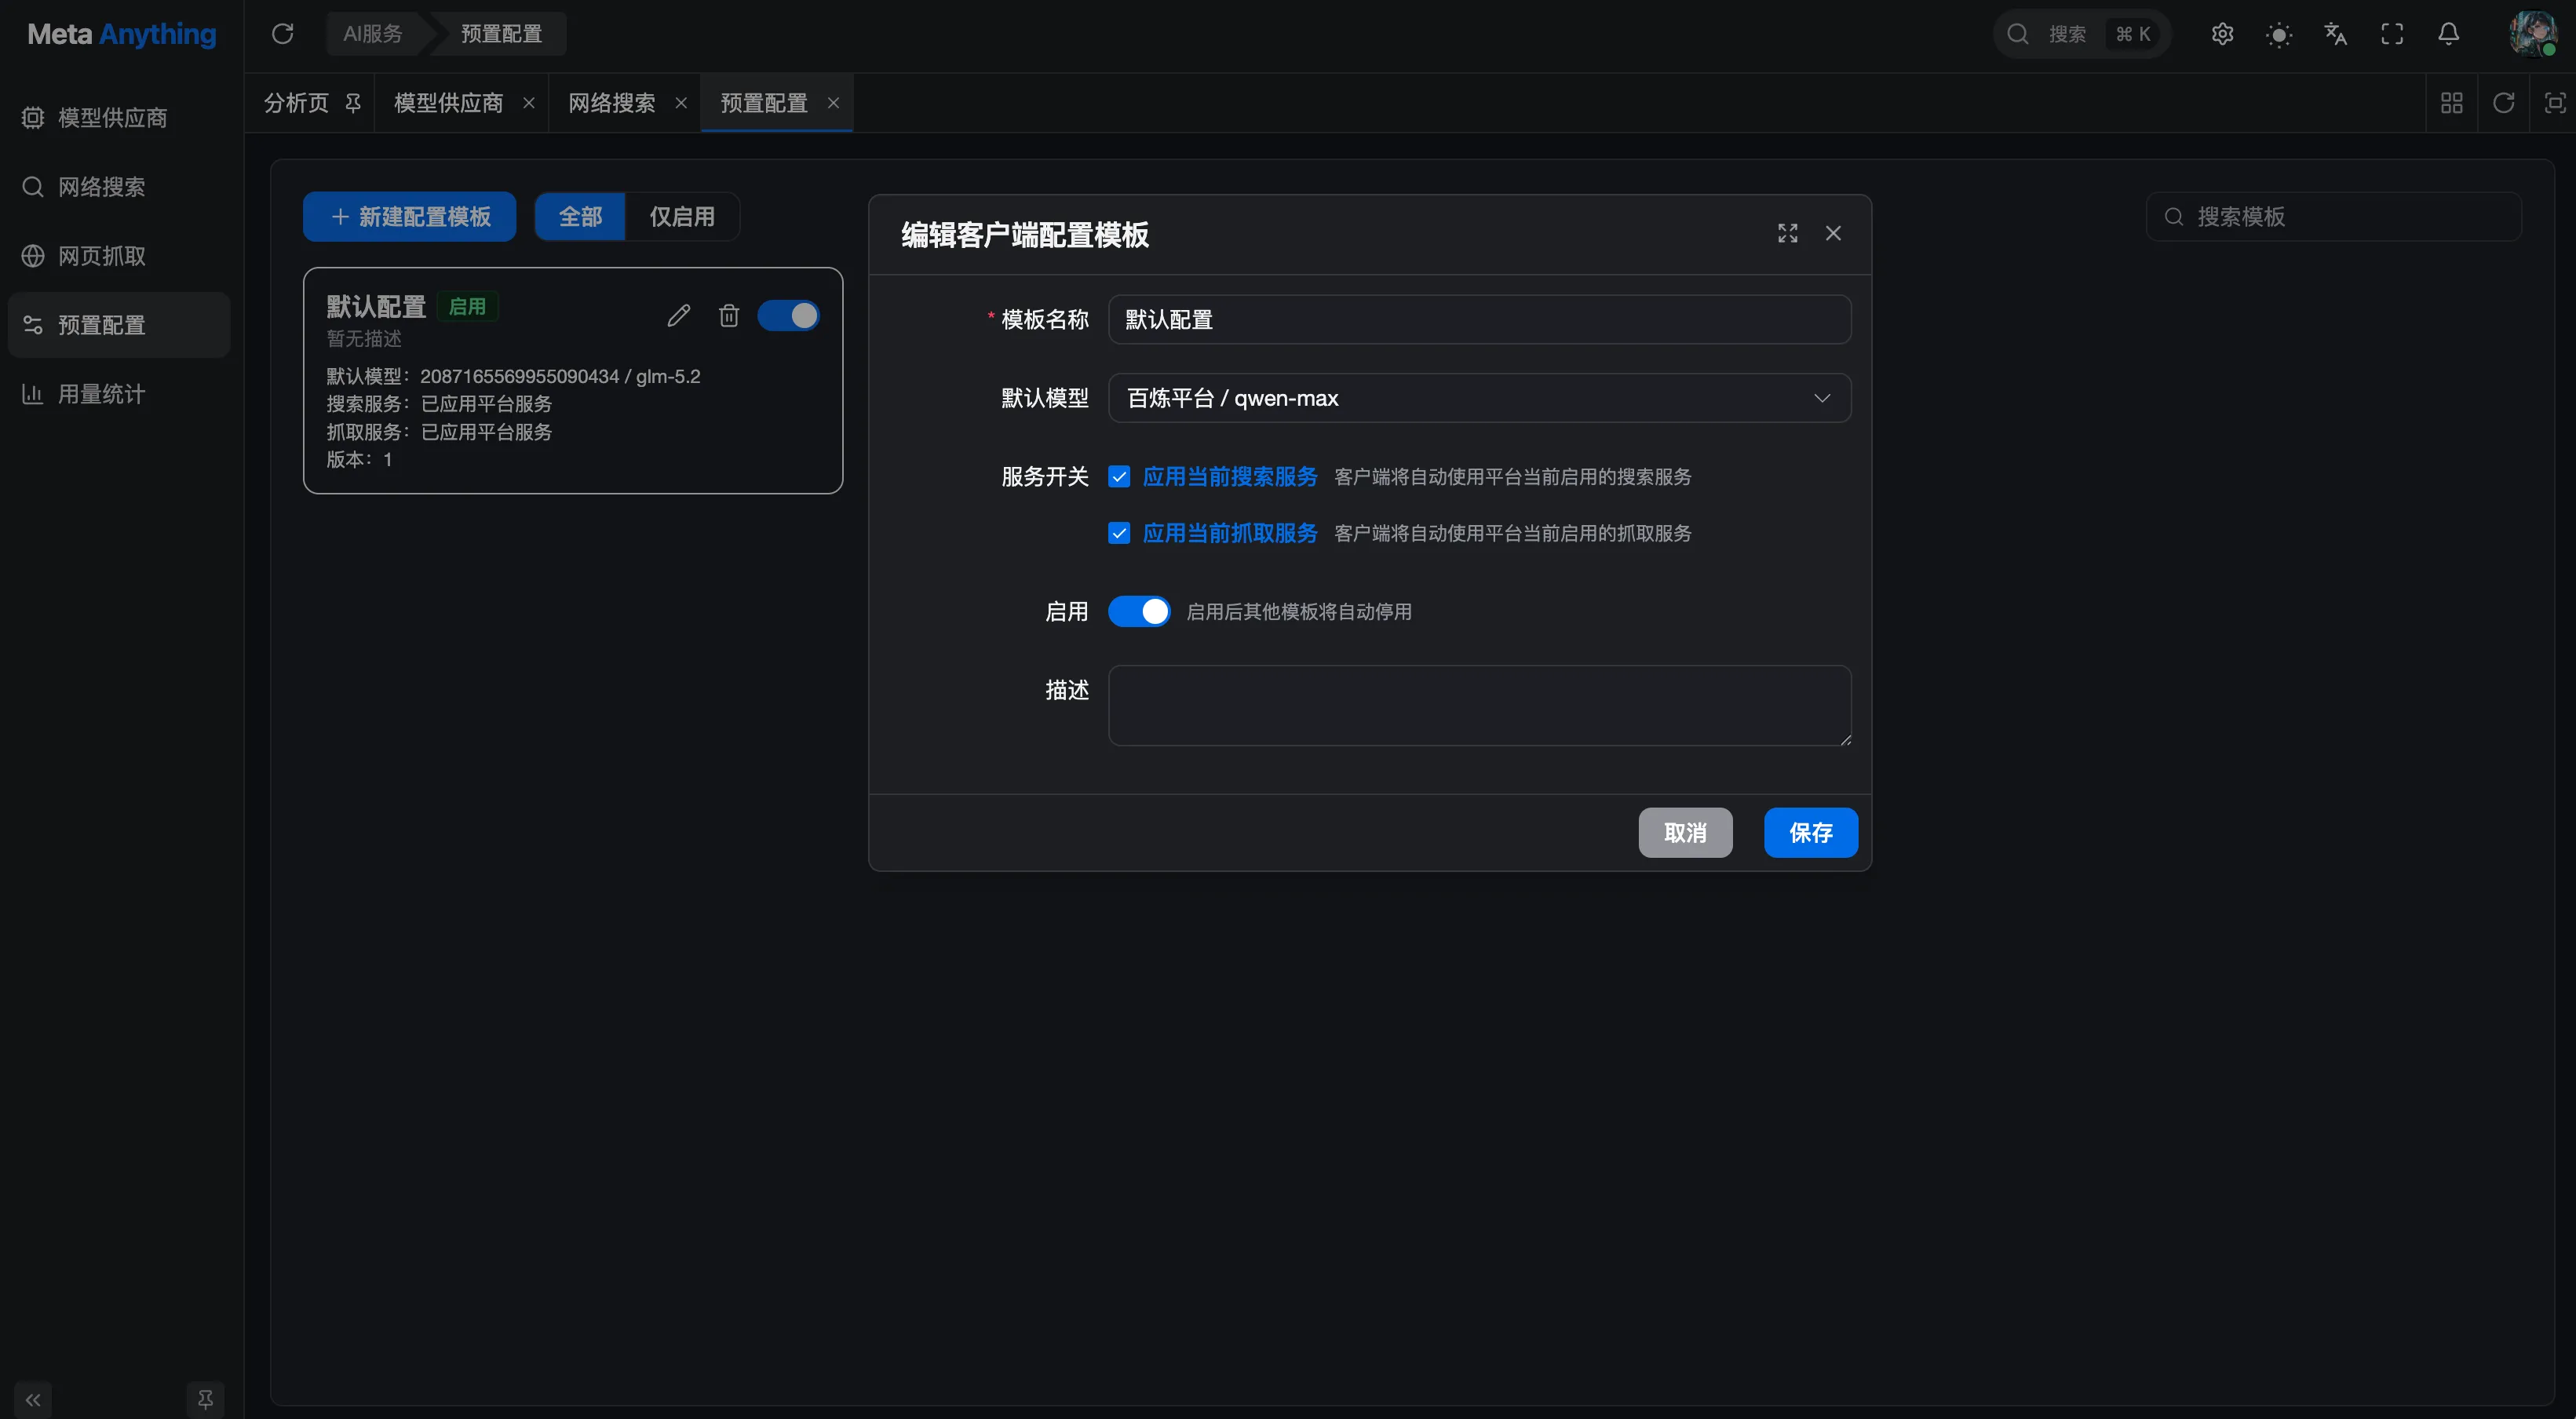Uncheck 应用当前抓取服务 checkbox

pos(1119,533)
